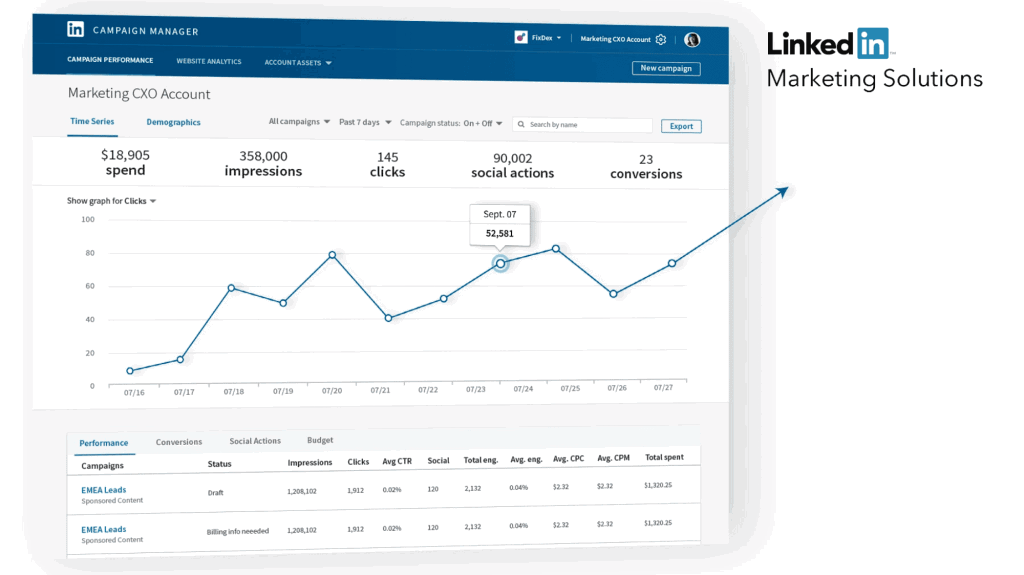Open the All campaigns filter dropdown
The image size is (1024, 575).
(x=299, y=122)
